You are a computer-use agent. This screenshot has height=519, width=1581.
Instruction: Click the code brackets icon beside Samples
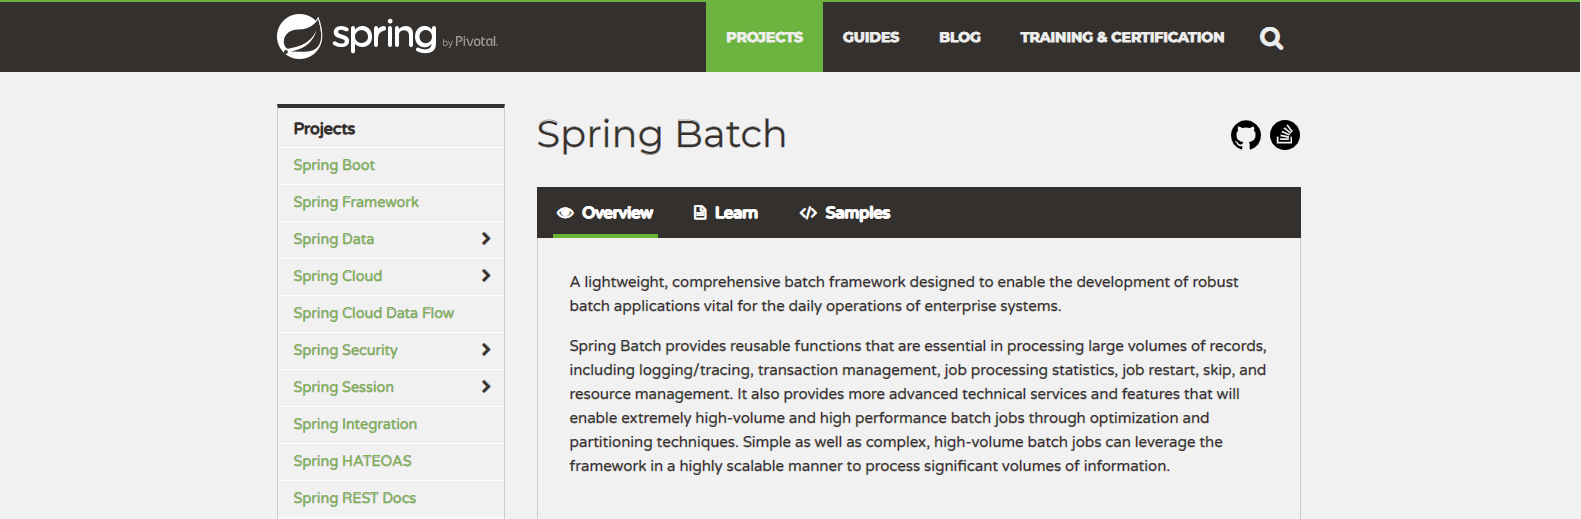(x=808, y=213)
